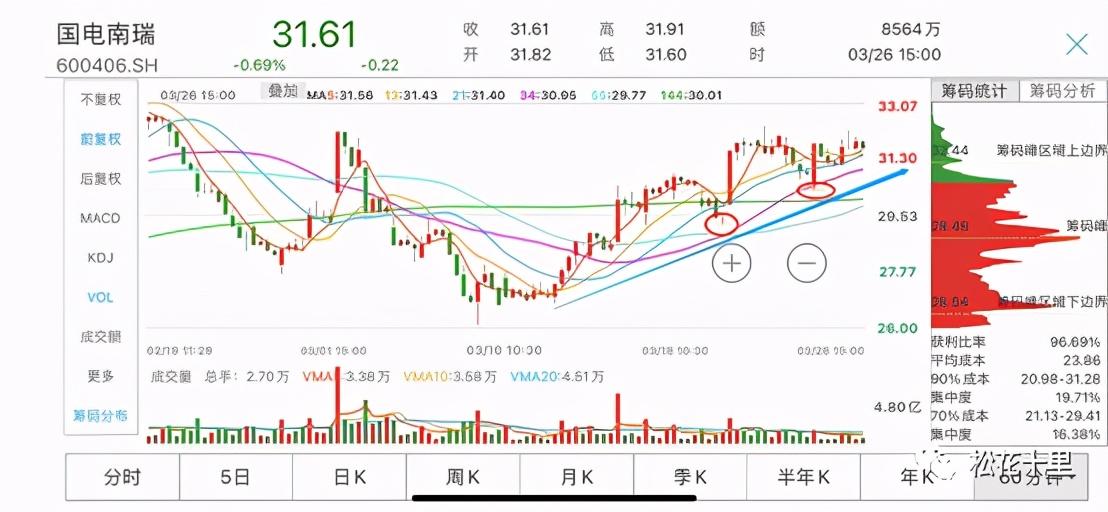Click the chip distribution histogram chart
The width and height of the screenshot is (1108, 512).
coord(1007,215)
